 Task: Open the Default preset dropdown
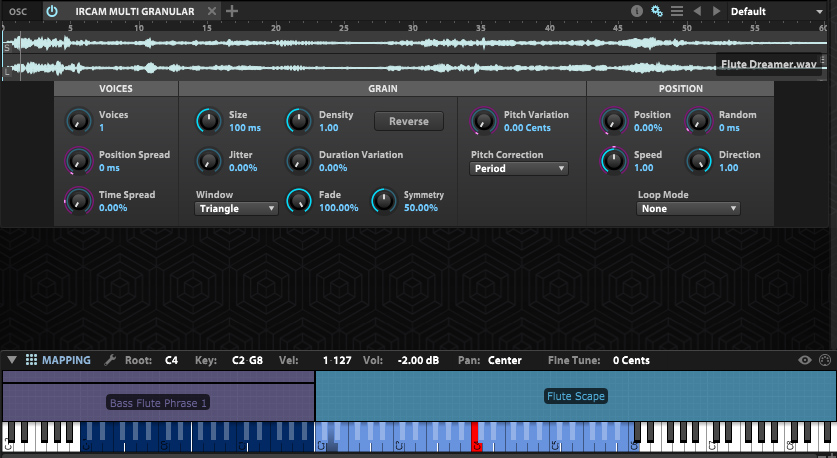[x=777, y=11]
